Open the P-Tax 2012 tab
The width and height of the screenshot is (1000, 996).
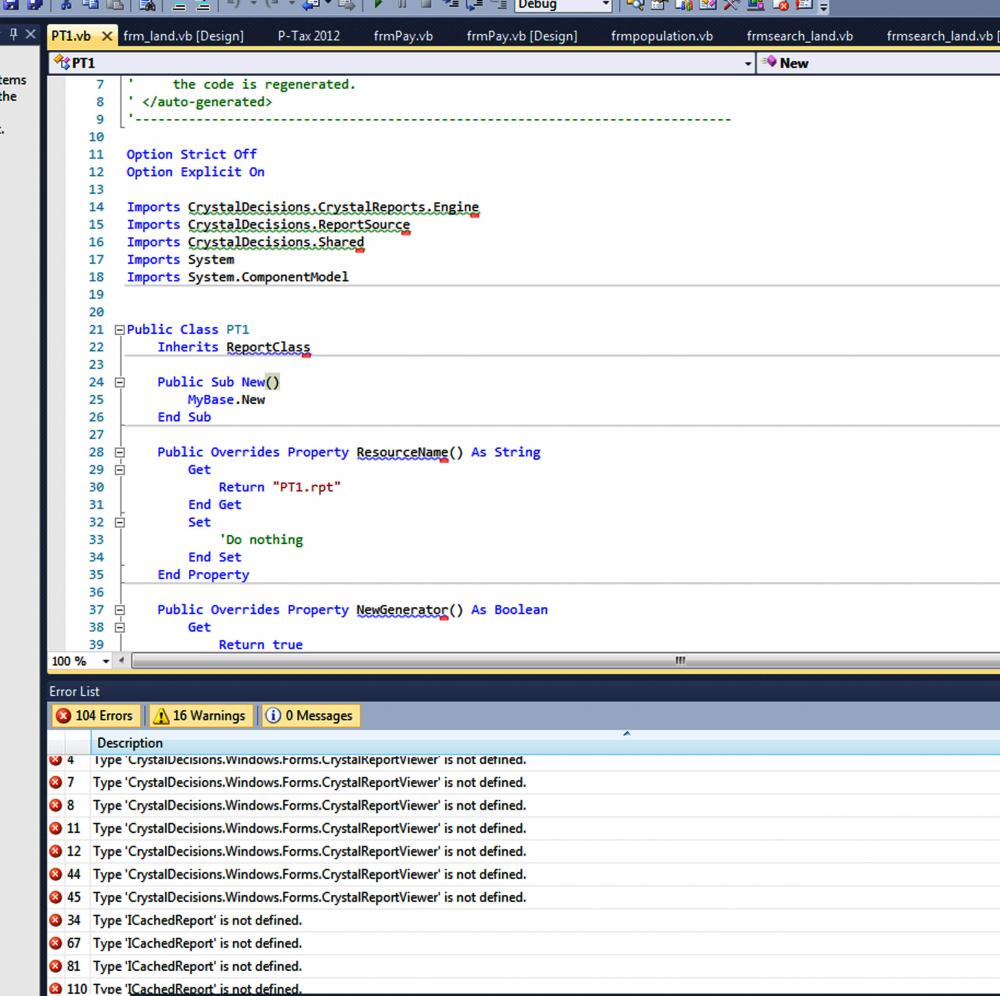pos(309,36)
